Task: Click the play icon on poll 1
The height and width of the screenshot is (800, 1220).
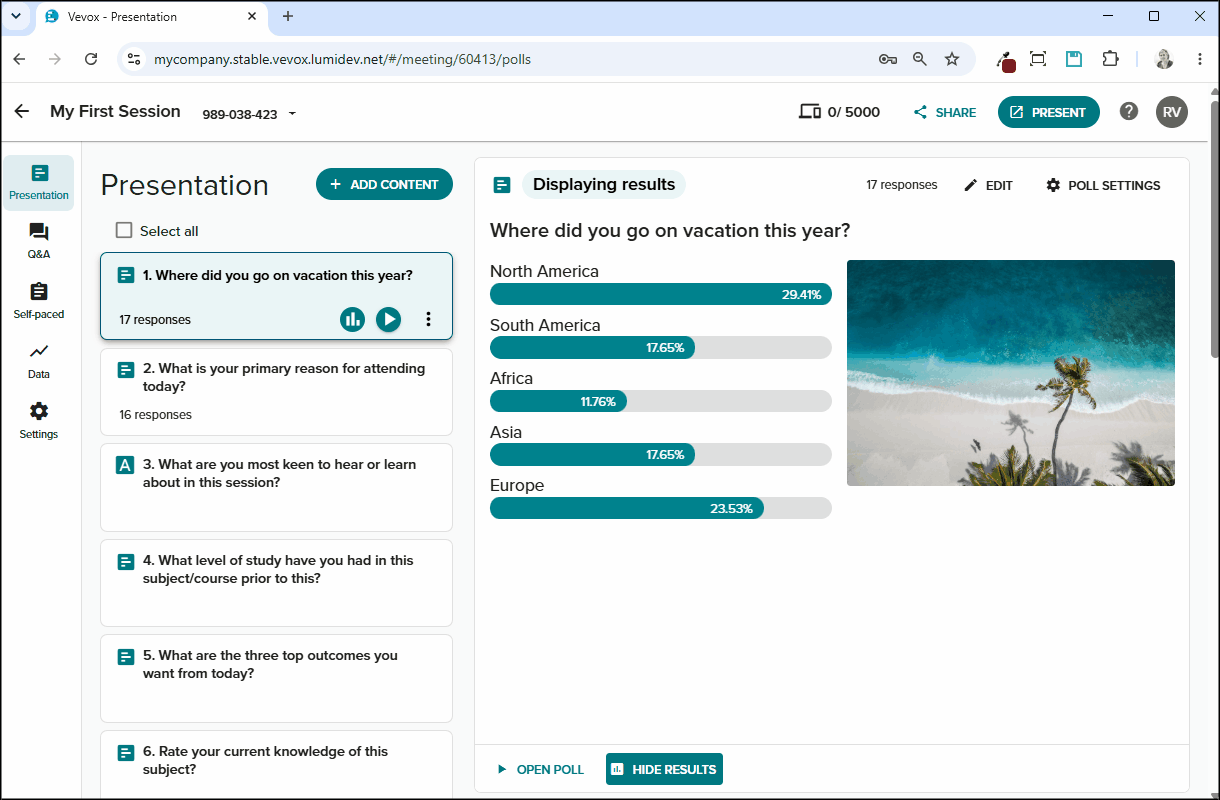Action: [388, 319]
